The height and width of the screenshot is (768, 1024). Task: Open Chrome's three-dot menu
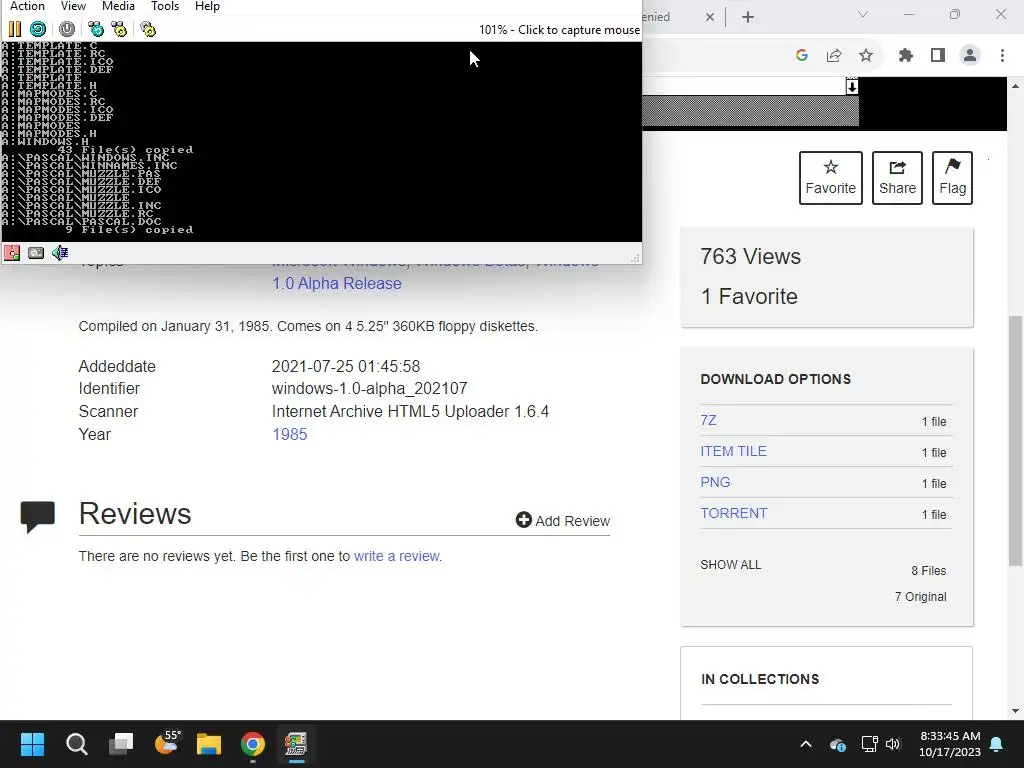point(1002,56)
